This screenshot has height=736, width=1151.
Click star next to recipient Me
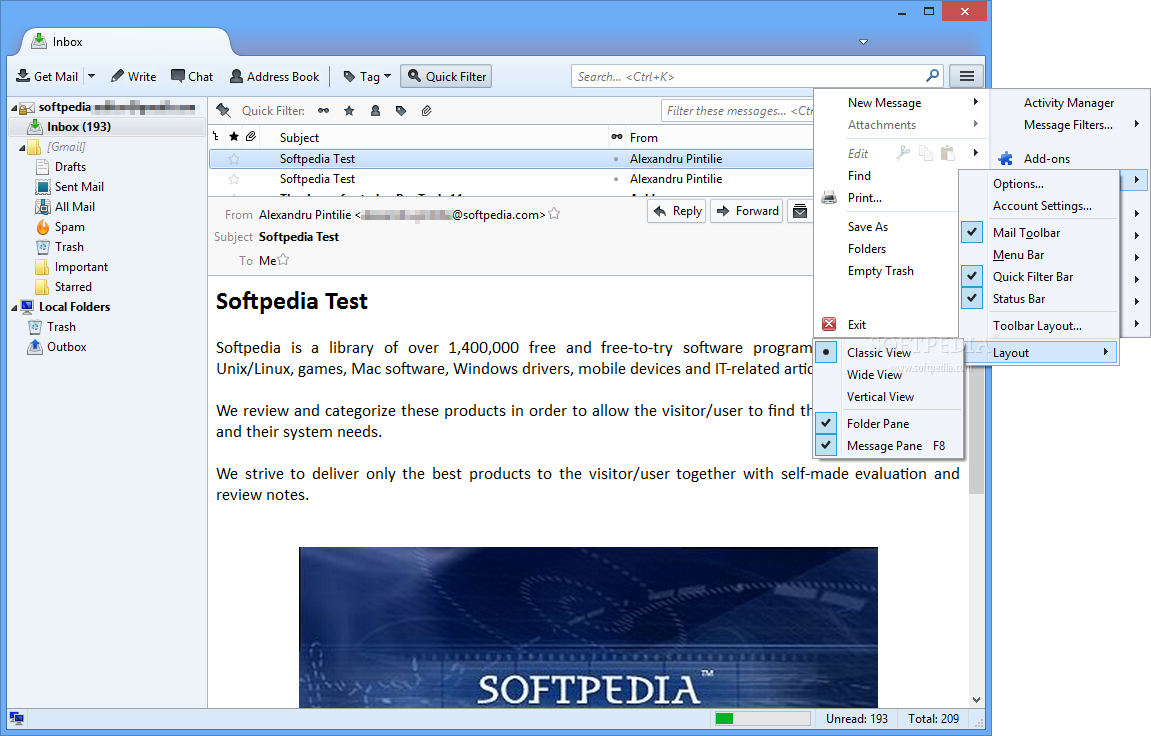point(283,259)
